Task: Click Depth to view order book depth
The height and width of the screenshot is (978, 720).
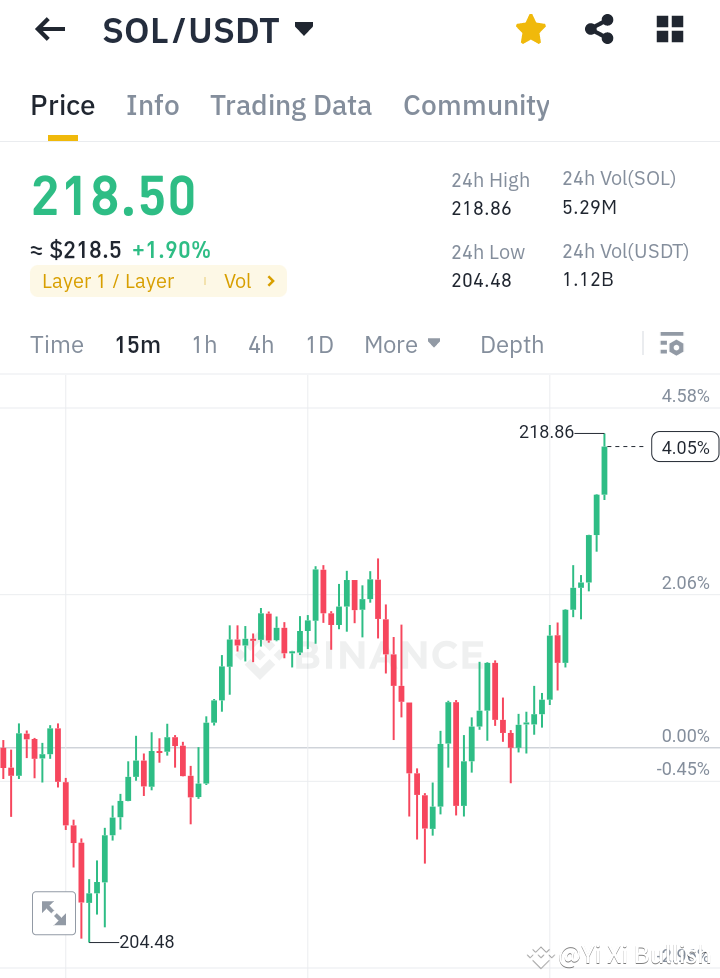Action: (511, 344)
